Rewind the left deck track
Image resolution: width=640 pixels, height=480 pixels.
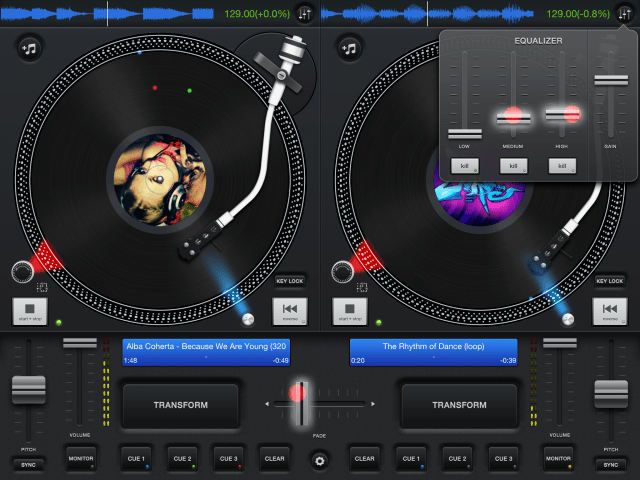click(289, 311)
